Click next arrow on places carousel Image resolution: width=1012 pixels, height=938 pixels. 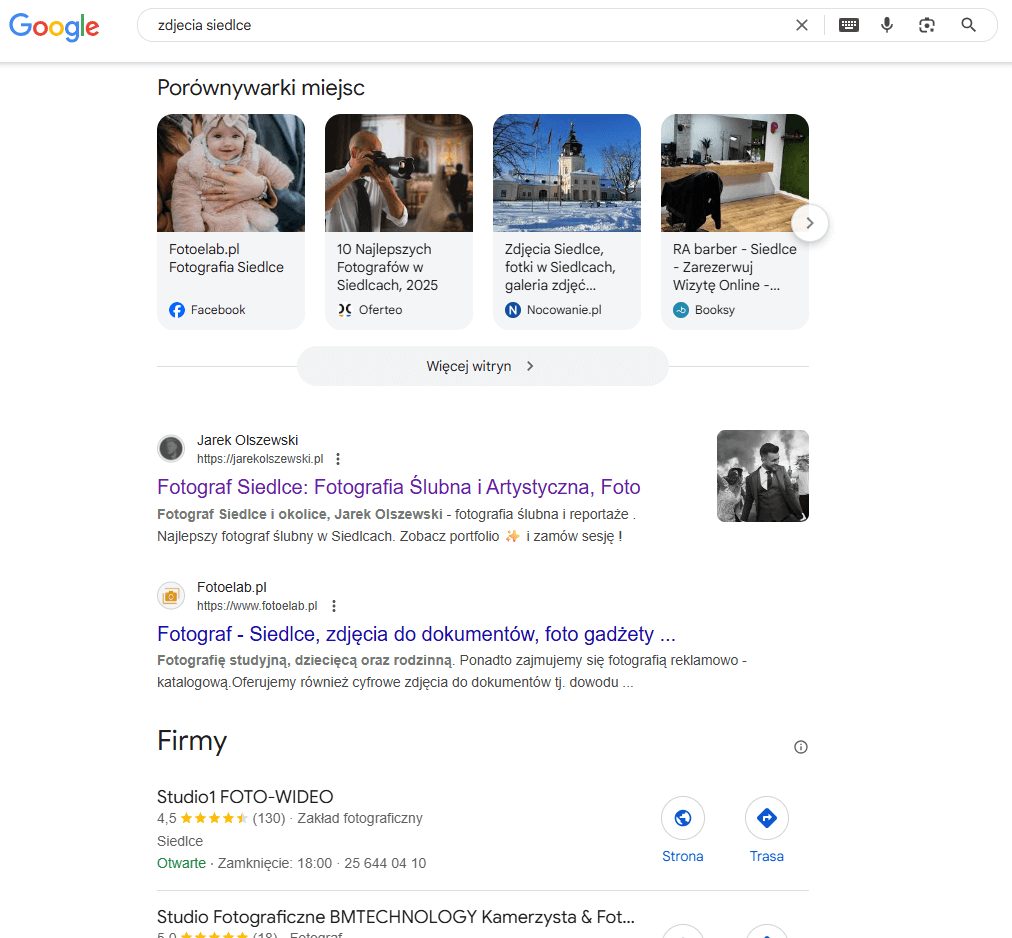(x=809, y=223)
